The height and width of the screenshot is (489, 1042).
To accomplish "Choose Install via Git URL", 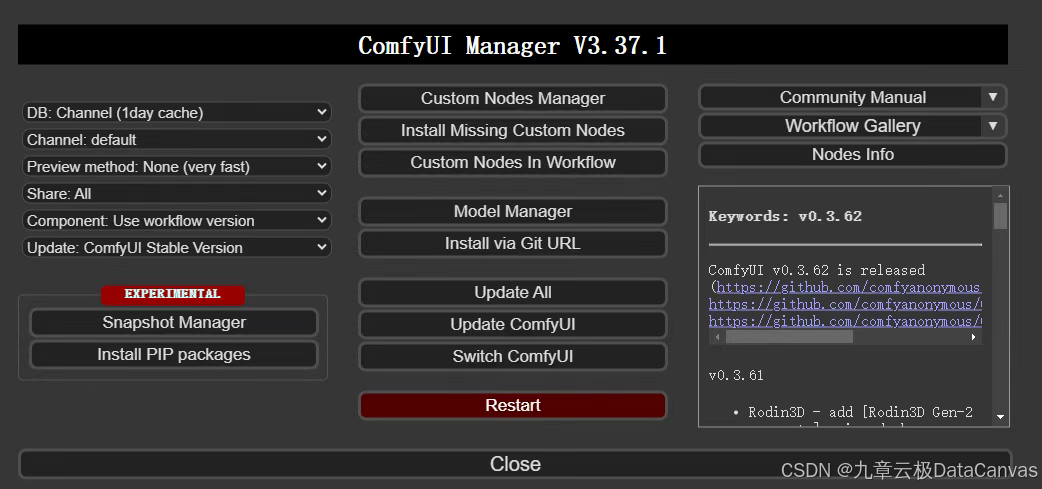I will click(x=512, y=243).
